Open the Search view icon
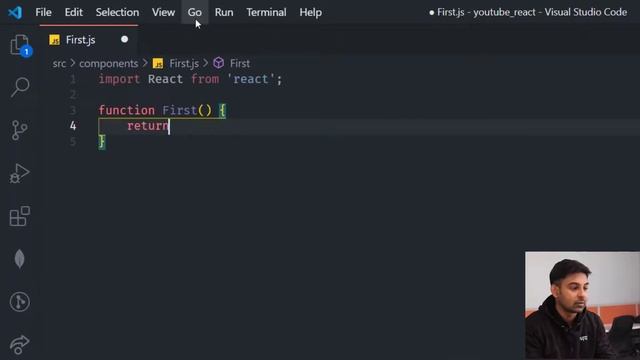 coord(20,87)
